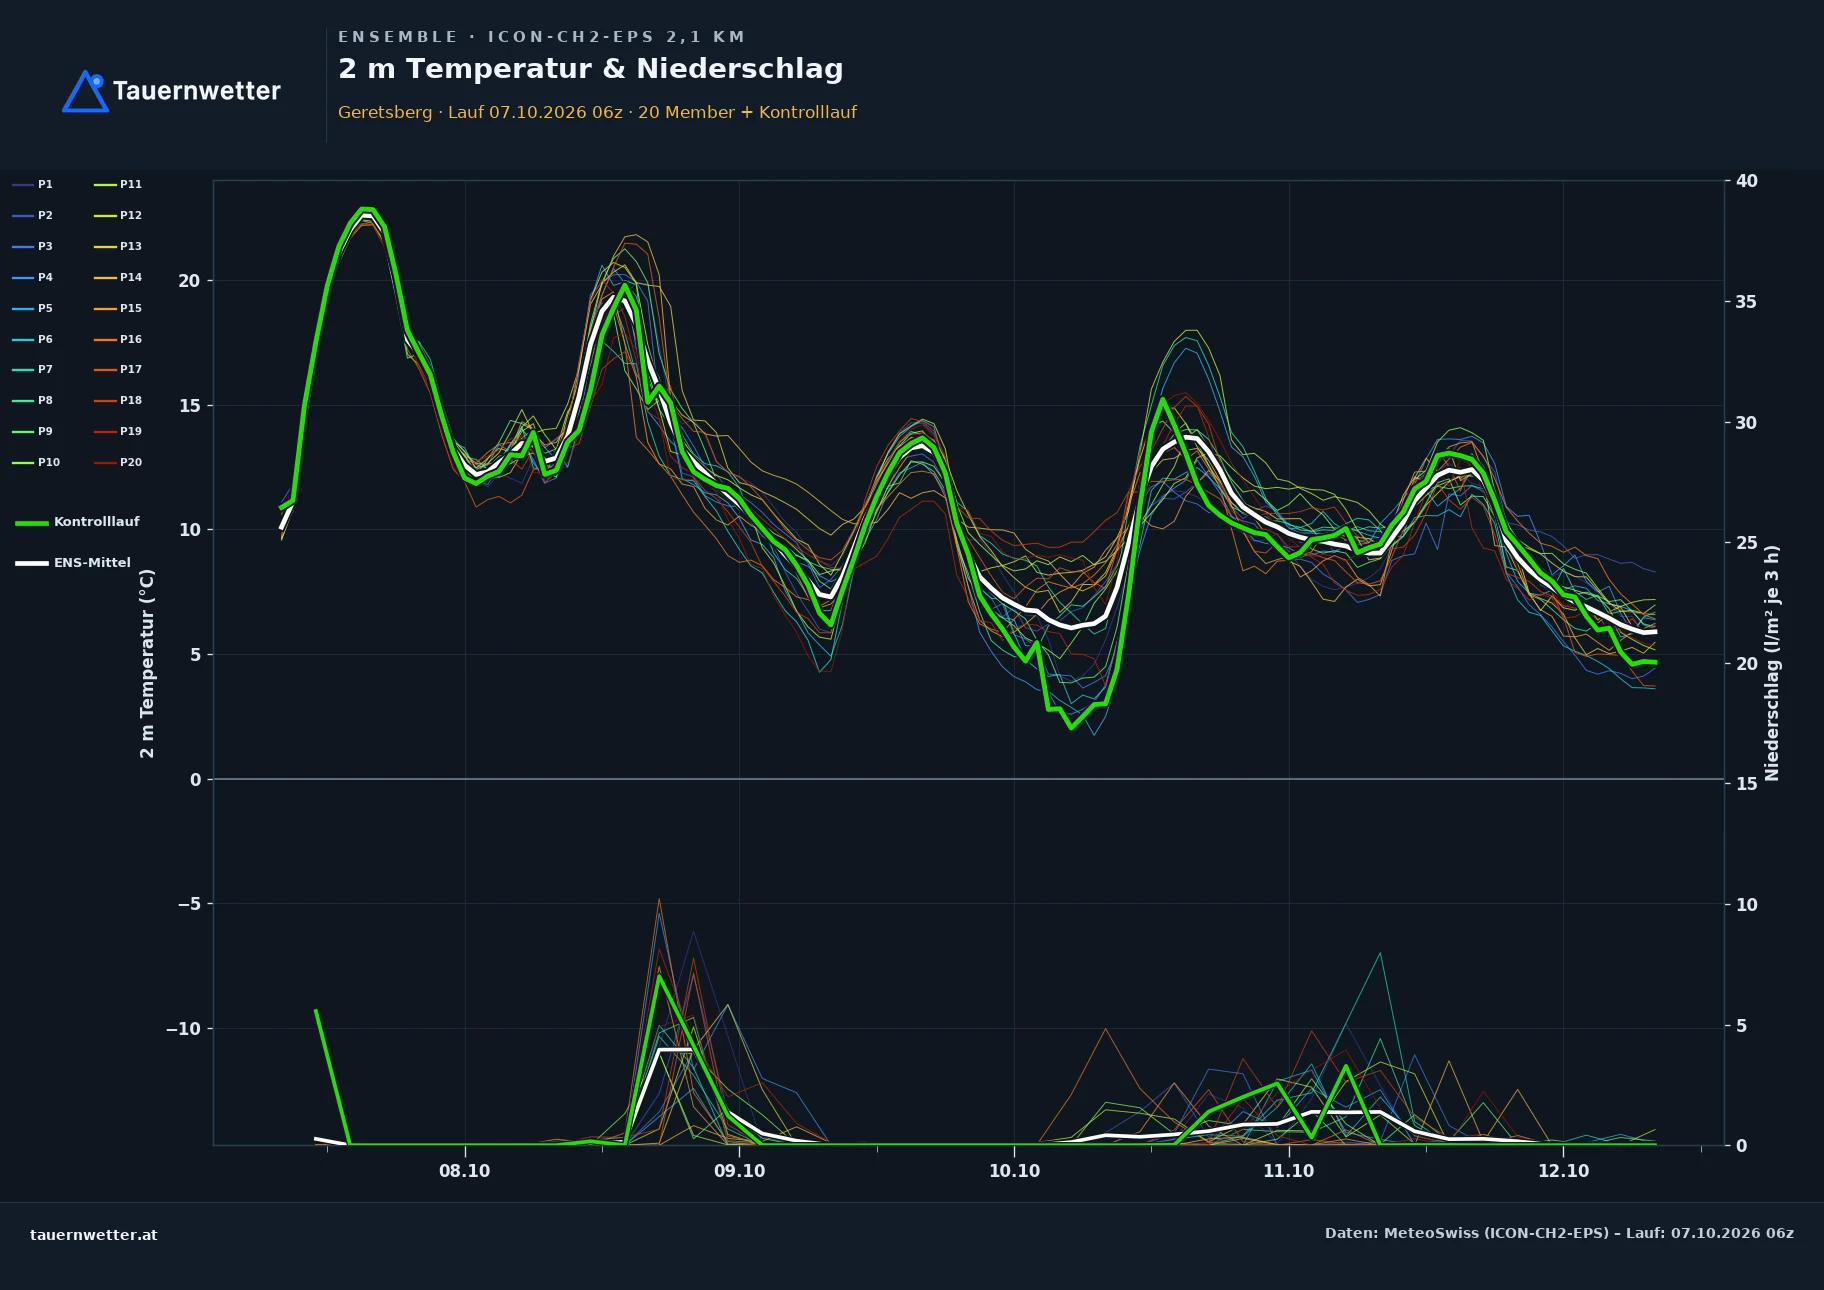Click the MeteoSwiss data source footer text
This screenshot has width=1824, height=1290.
click(x=1559, y=1233)
